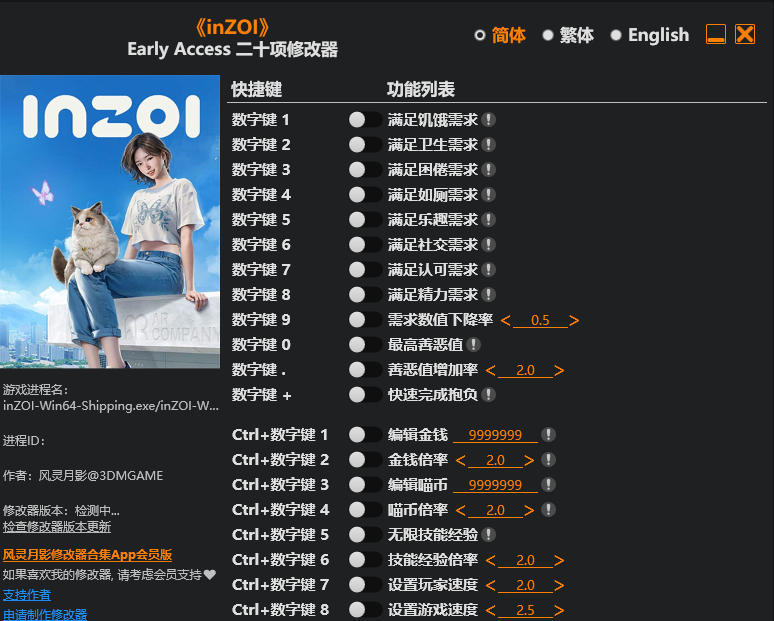Increase 喵币倍率 with right arrow
Screen dimensions: 774x621
click(x=529, y=510)
